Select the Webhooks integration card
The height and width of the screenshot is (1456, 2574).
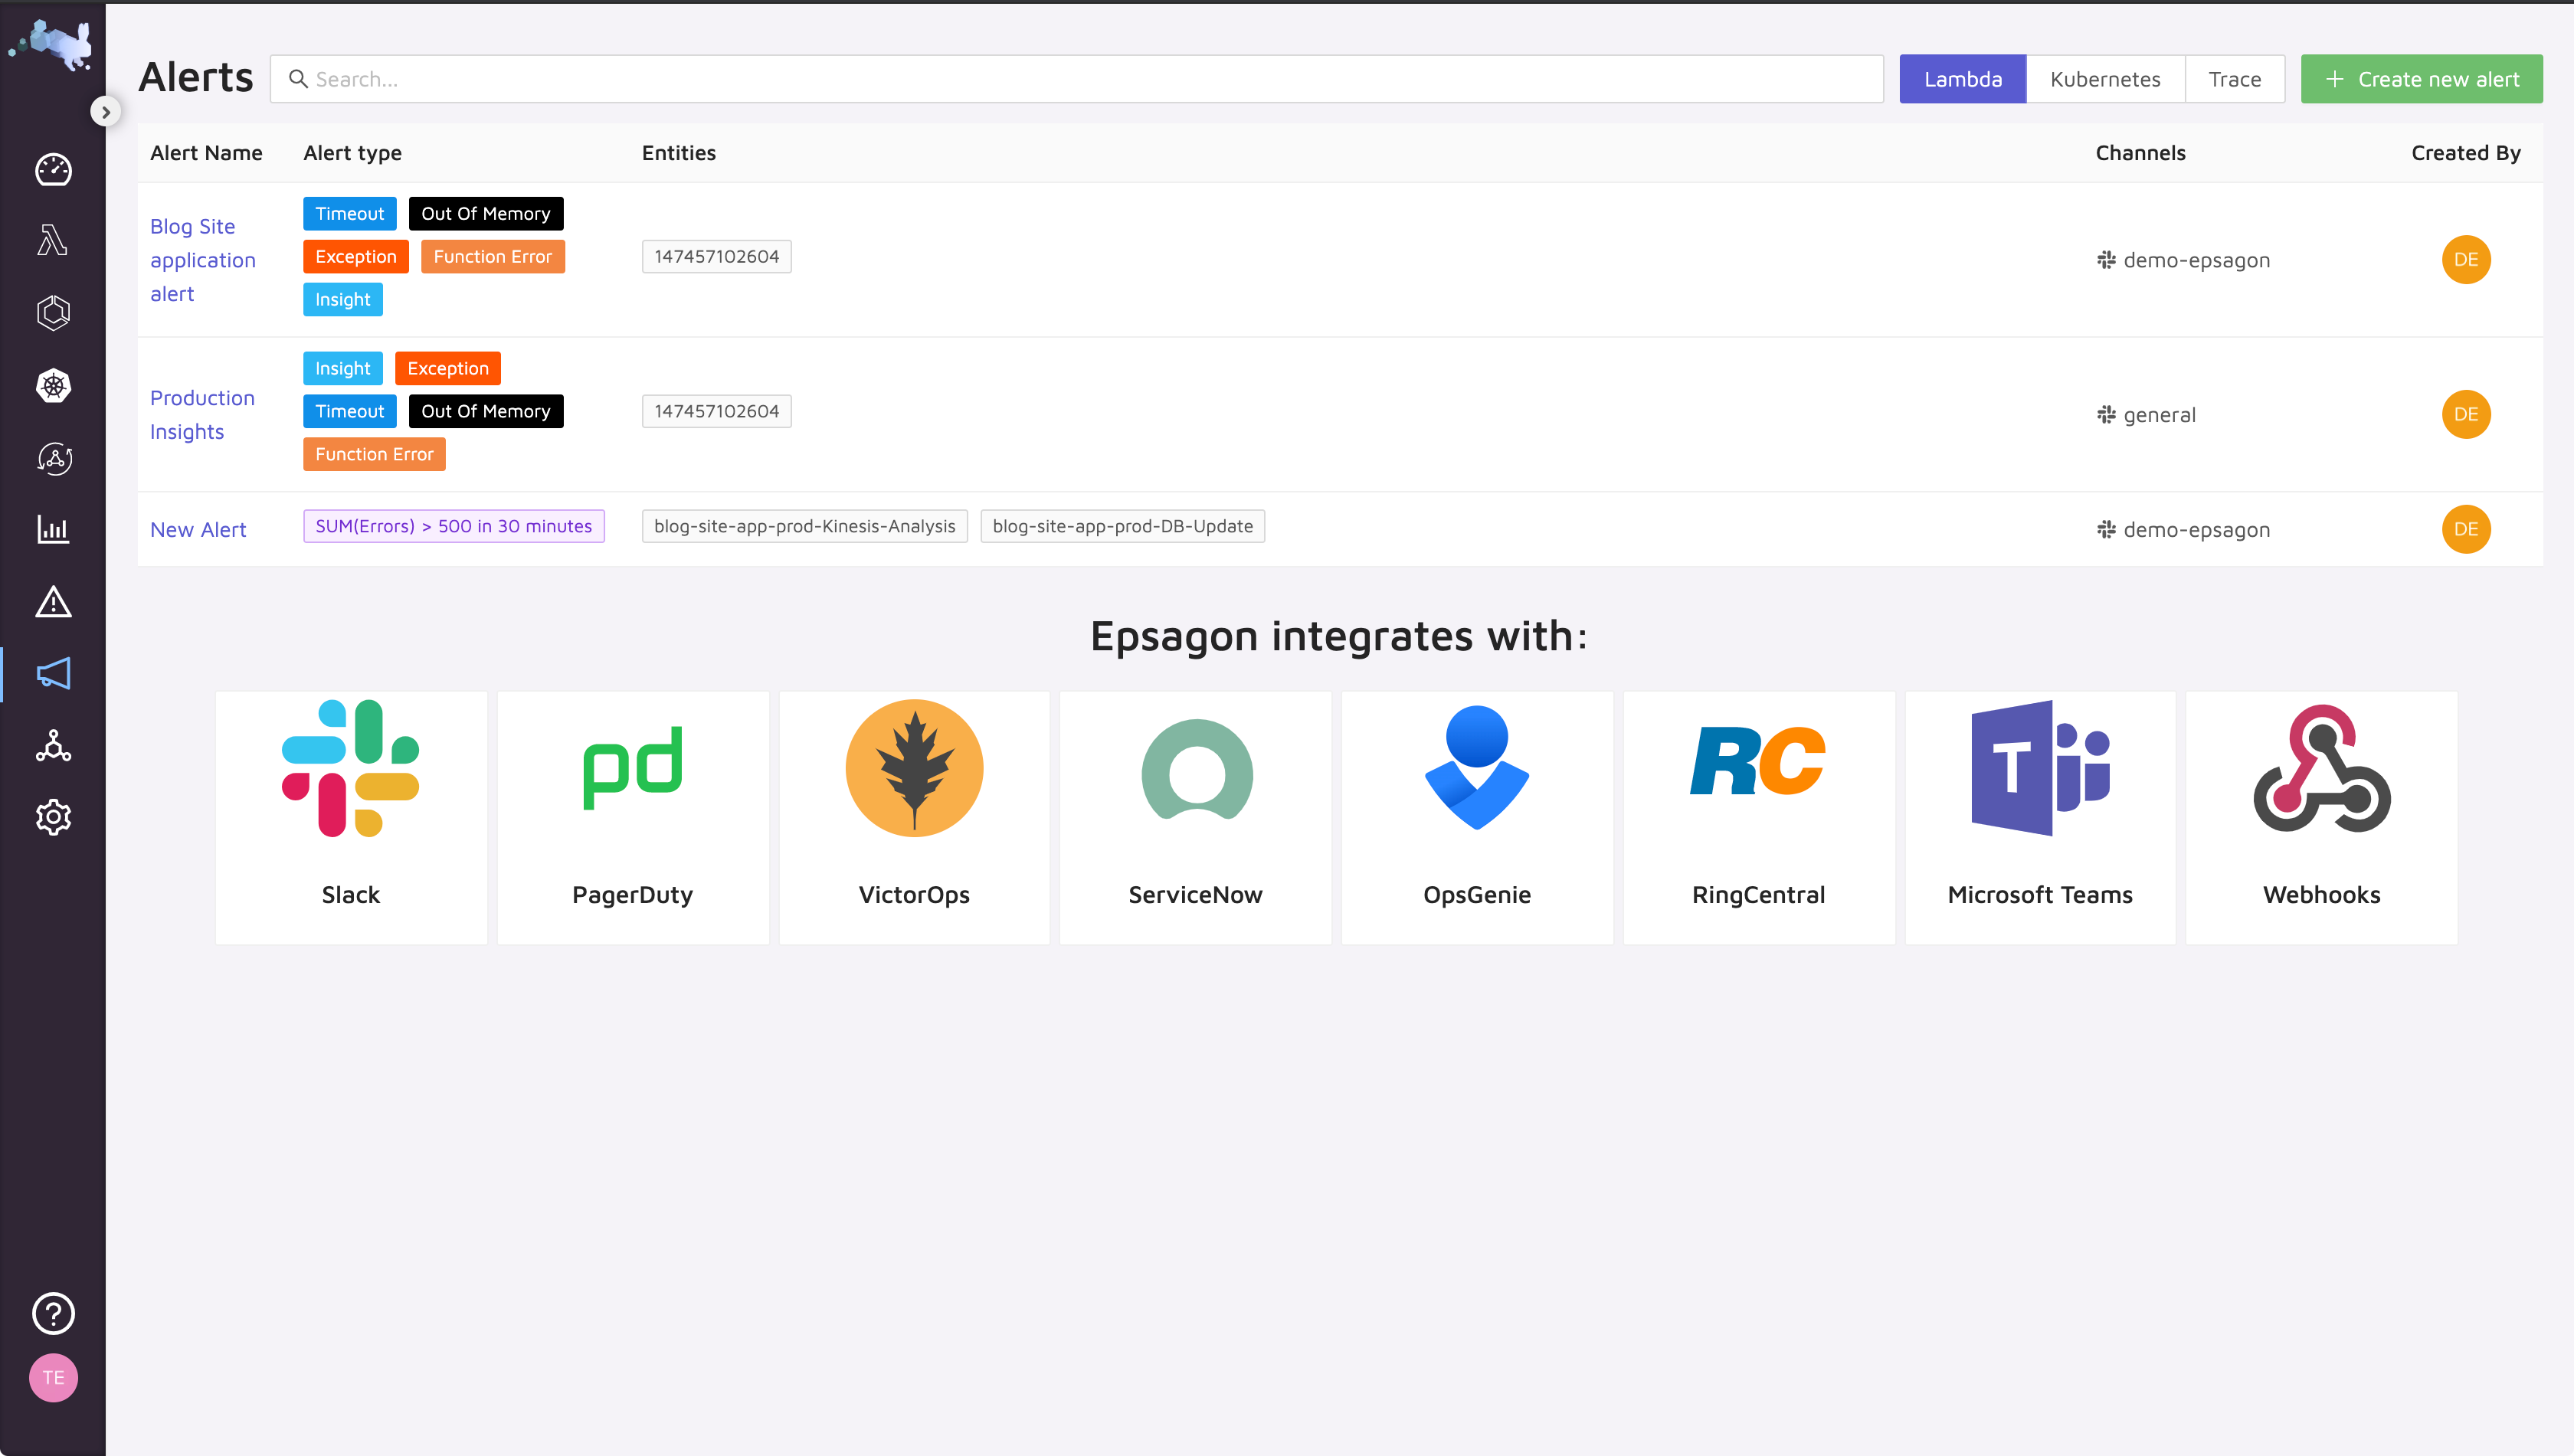click(x=2322, y=818)
